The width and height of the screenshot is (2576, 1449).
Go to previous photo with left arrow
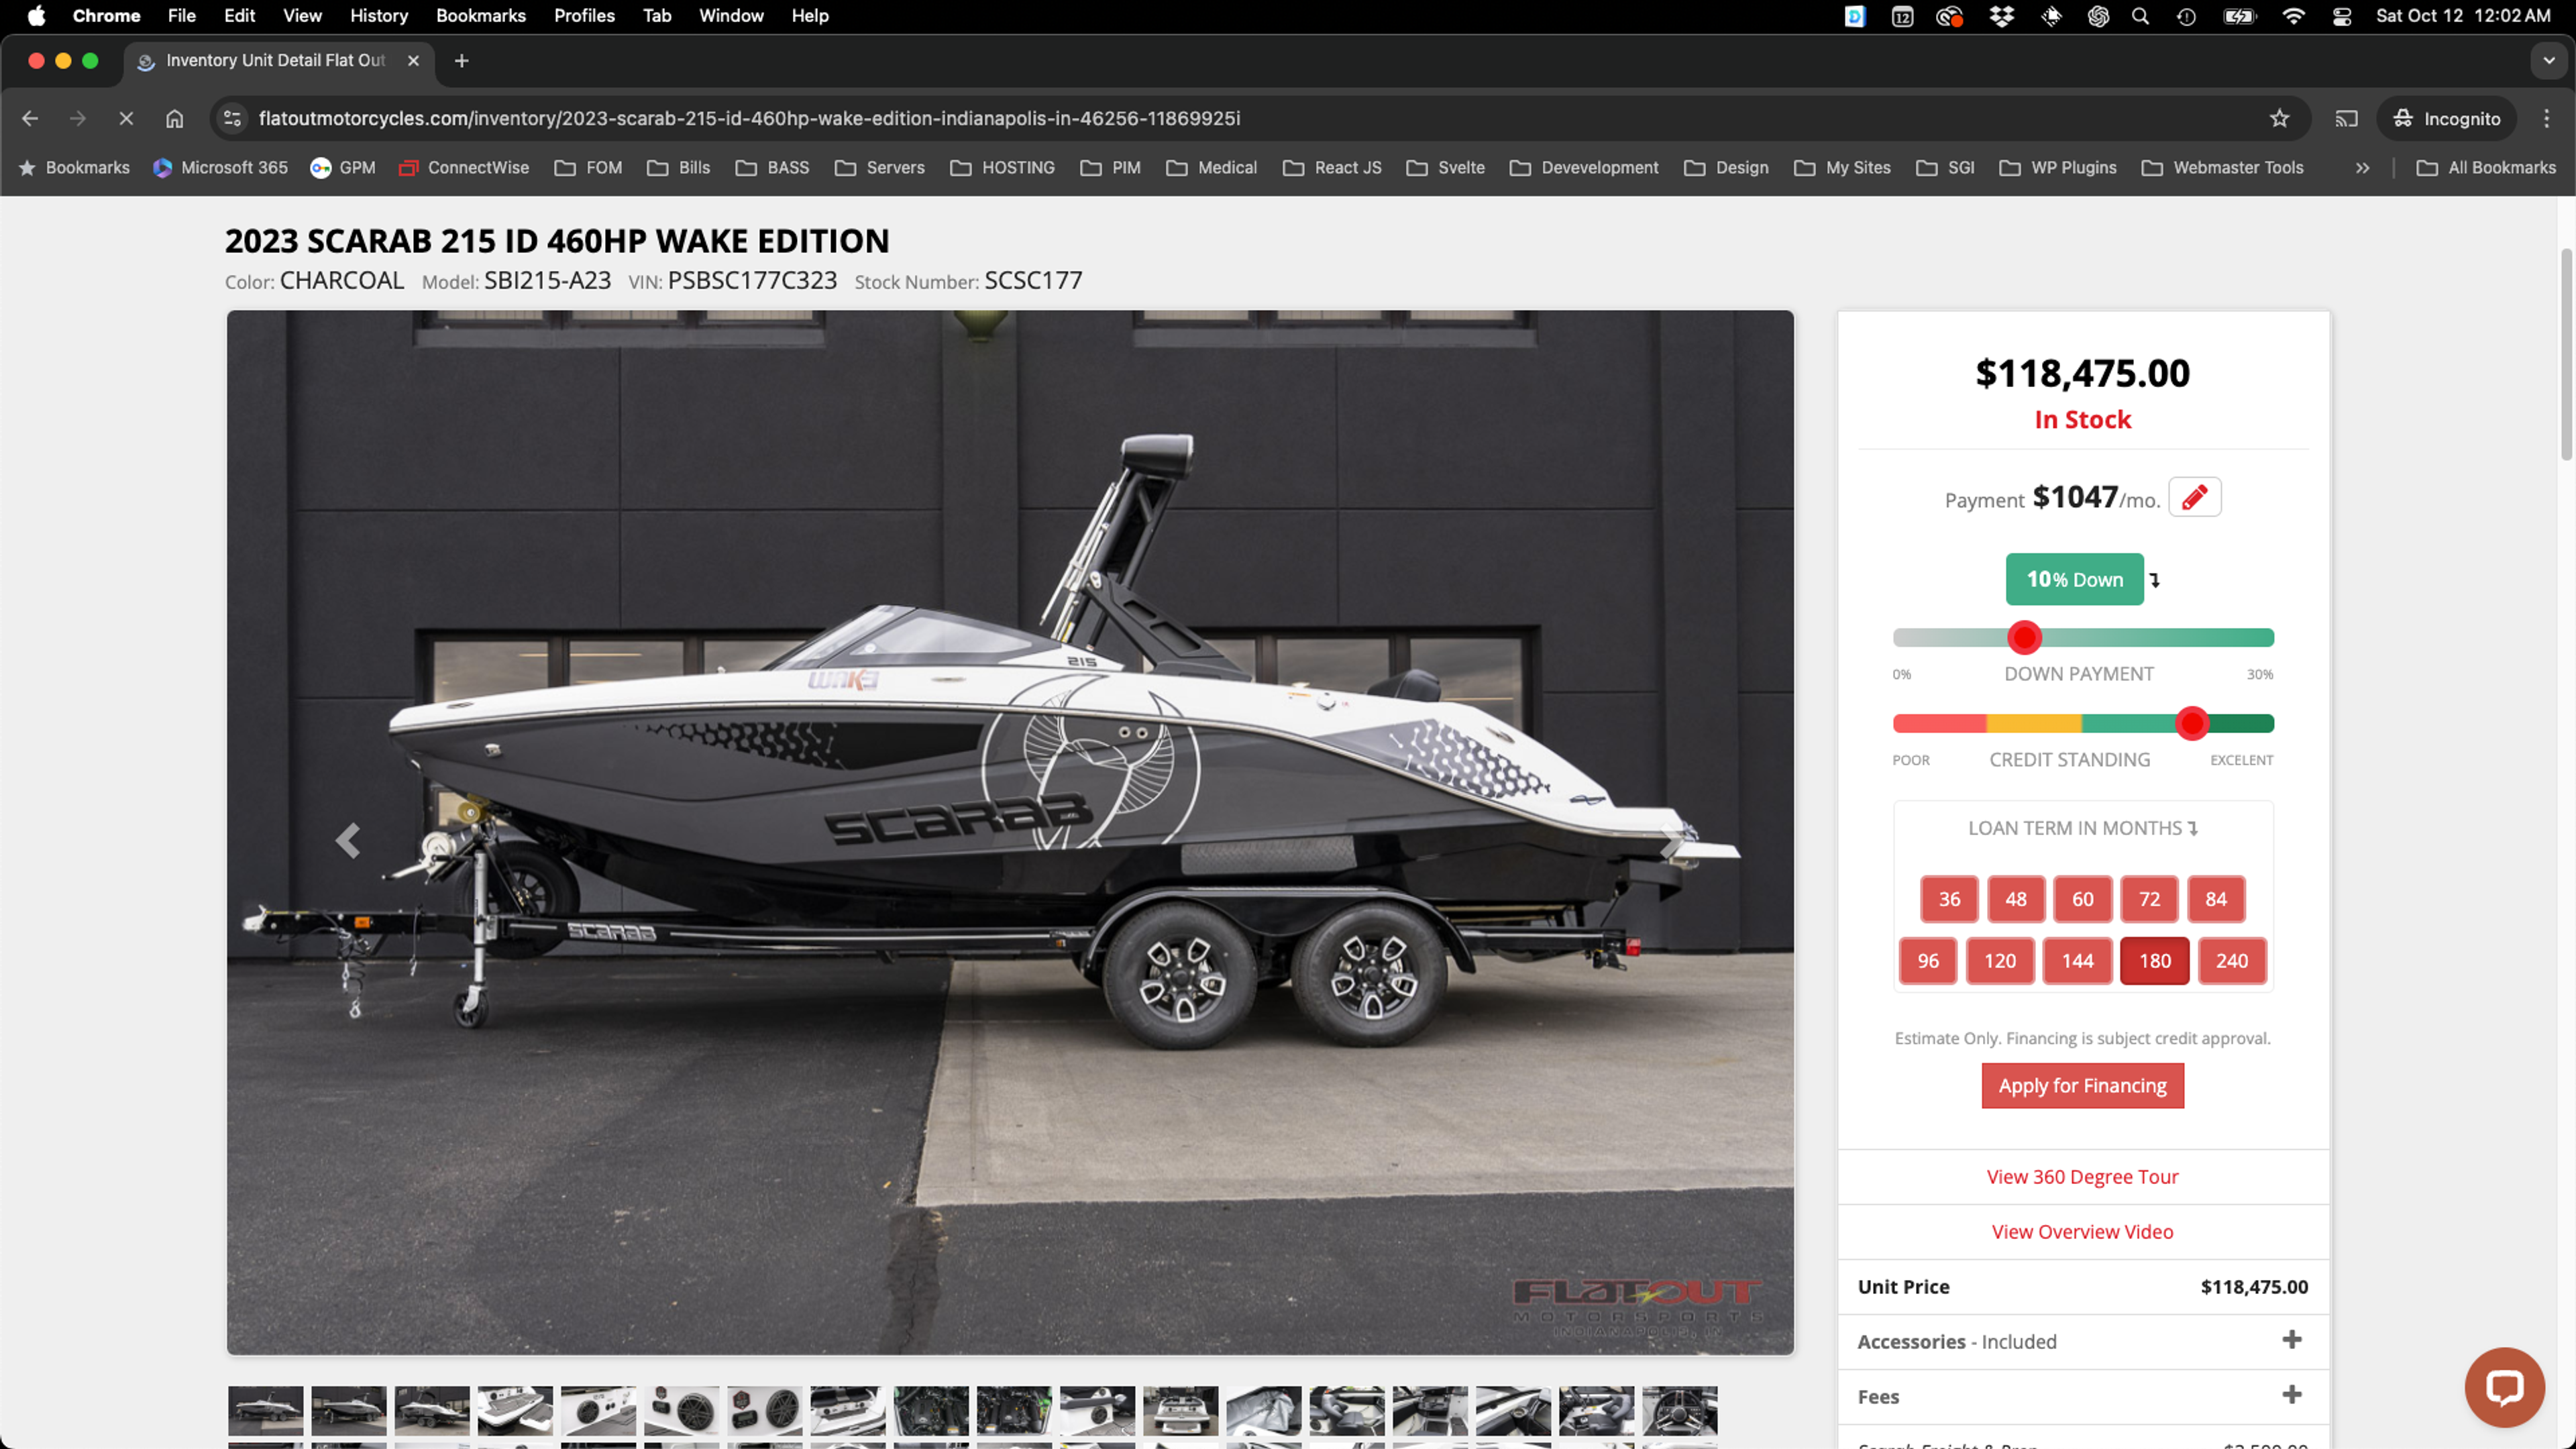pyautogui.click(x=347, y=840)
